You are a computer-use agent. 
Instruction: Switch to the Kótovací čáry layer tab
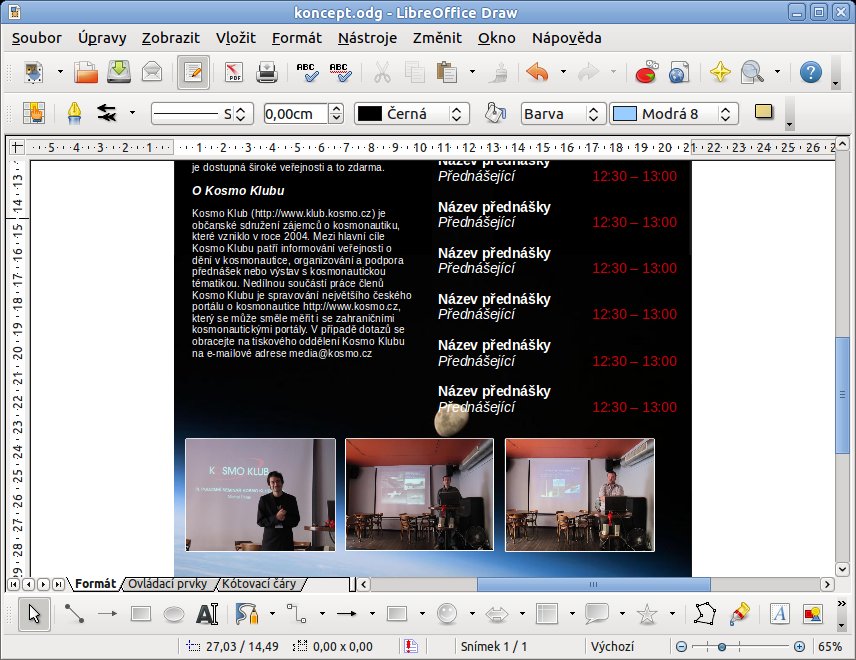259,584
